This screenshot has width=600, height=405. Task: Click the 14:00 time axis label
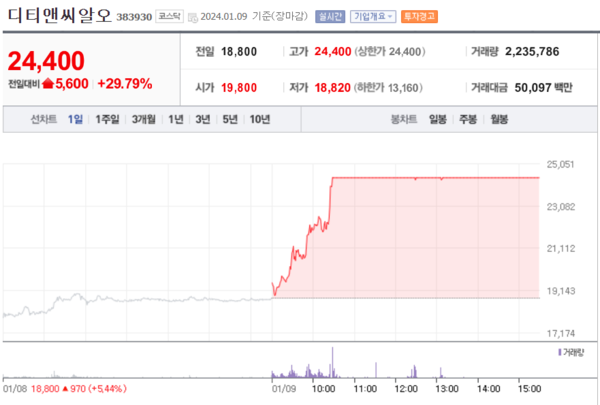[489, 389]
